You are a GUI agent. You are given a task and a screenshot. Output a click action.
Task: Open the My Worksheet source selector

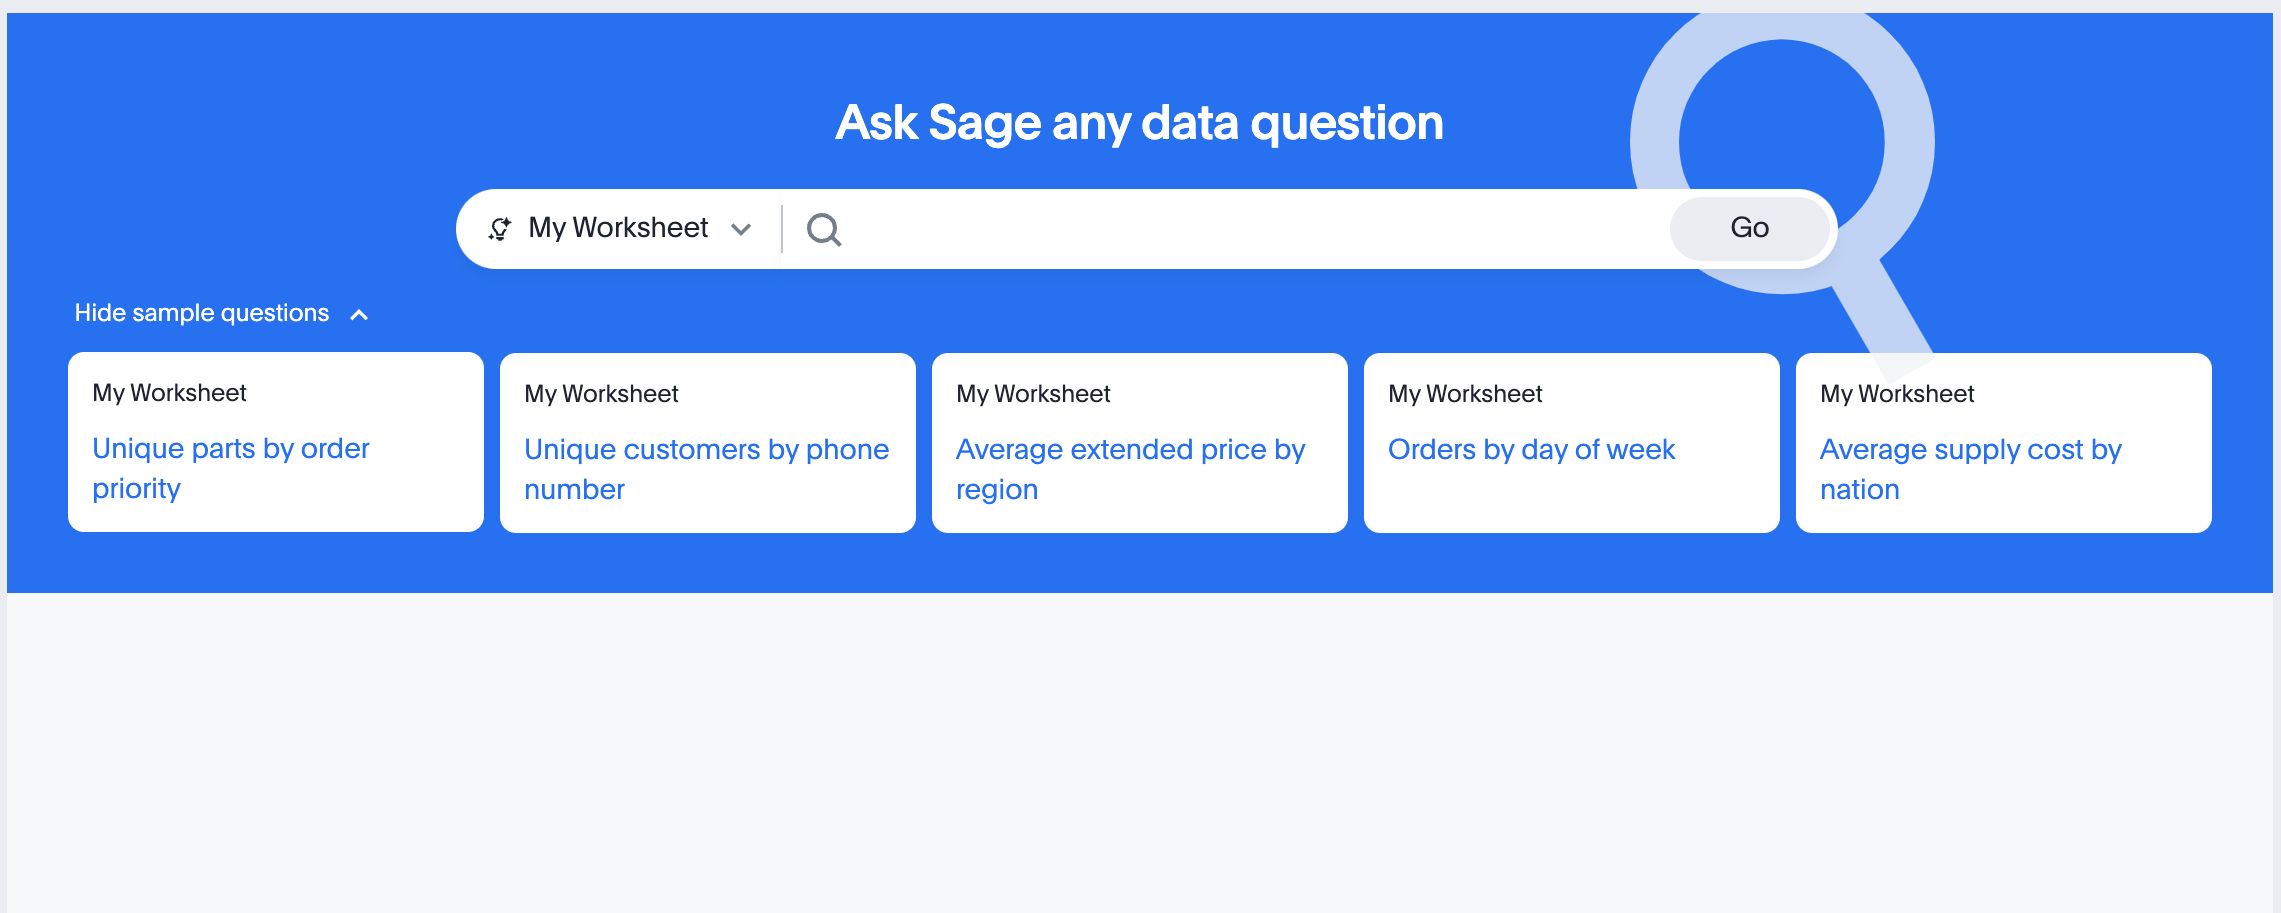[617, 228]
